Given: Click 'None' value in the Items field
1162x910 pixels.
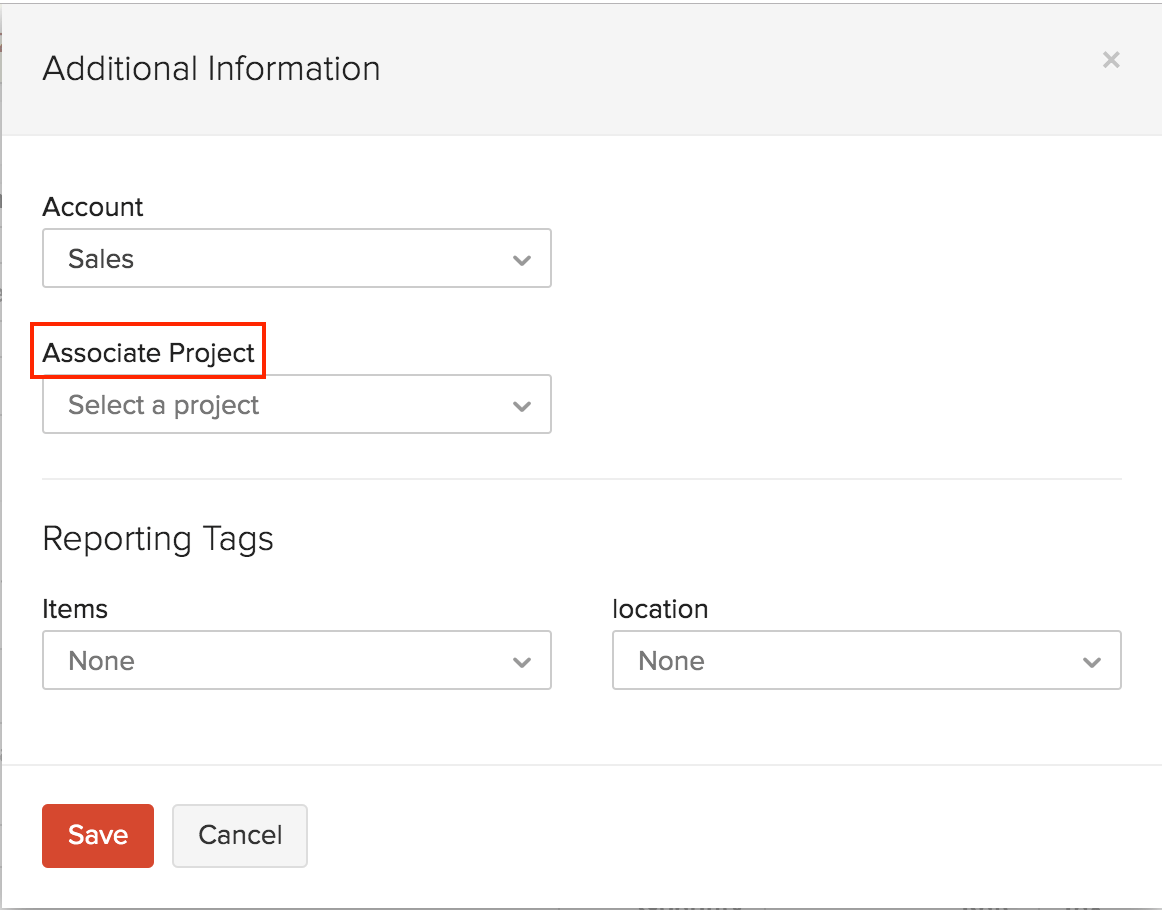Looking at the screenshot, I should (101, 661).
